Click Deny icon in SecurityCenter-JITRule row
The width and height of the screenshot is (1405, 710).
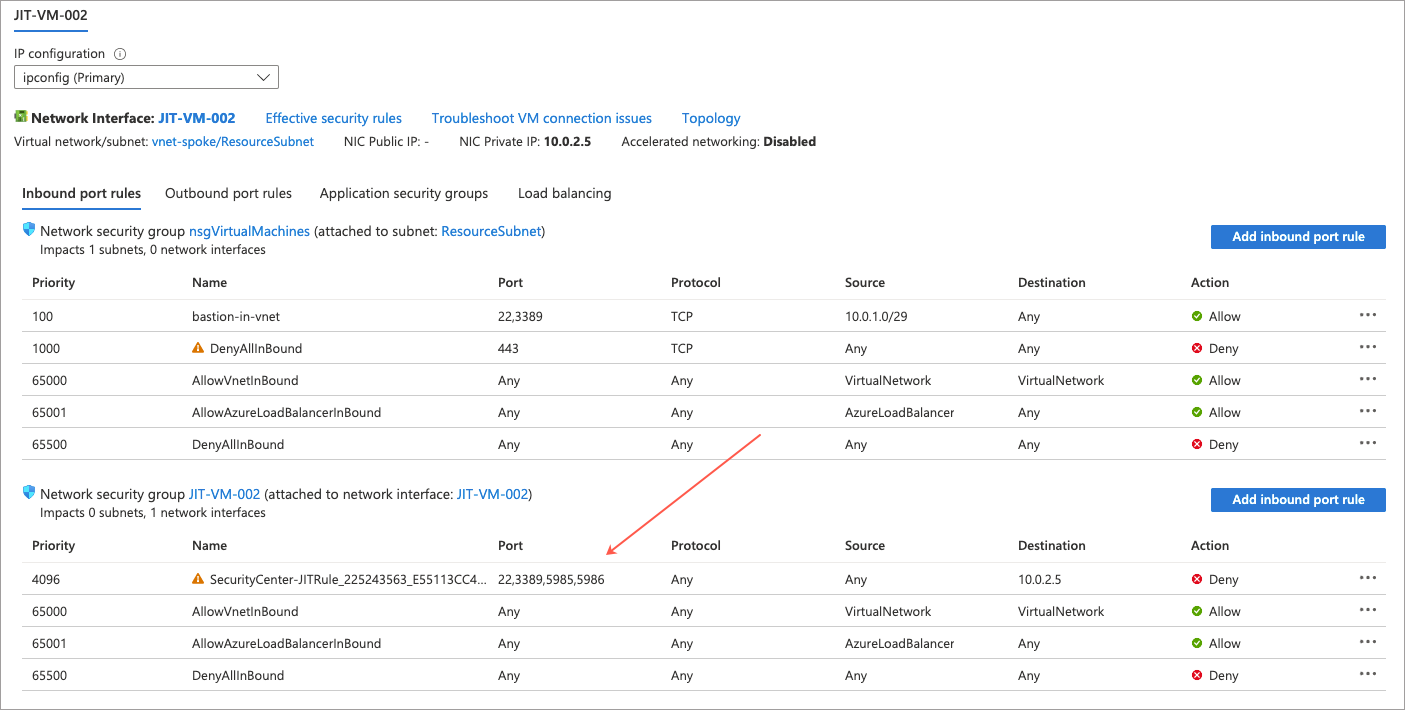1197,579
